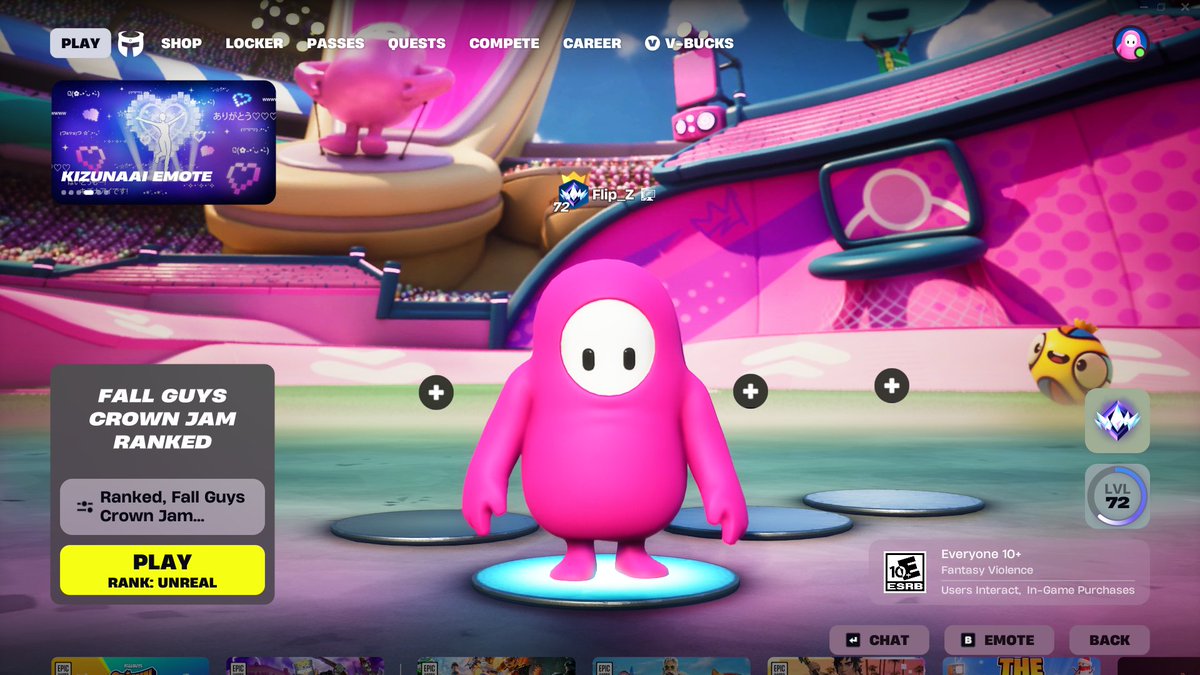Screen dimensions: 1200x675
Task: Open the profile avatar in top right
Action: tap(1131, 43)
